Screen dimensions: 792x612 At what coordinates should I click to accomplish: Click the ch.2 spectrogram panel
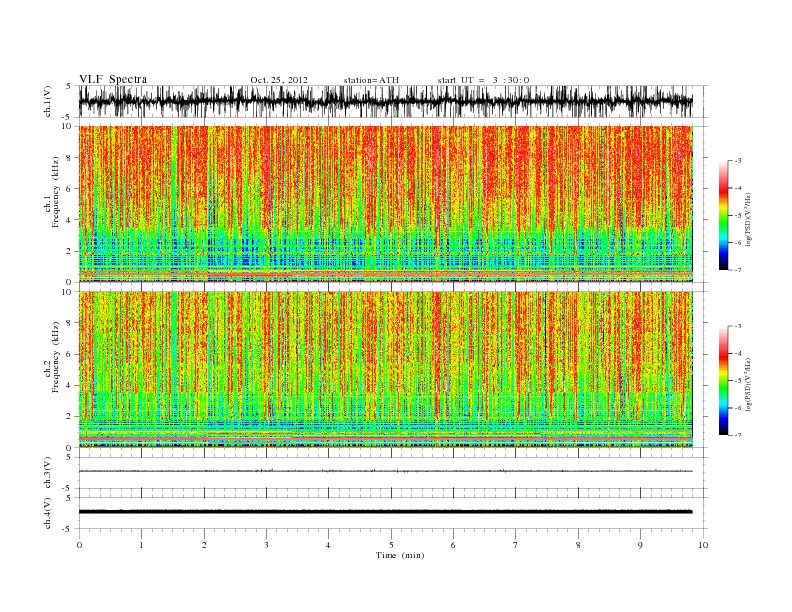pyautogui.click(x=386, y=369)
